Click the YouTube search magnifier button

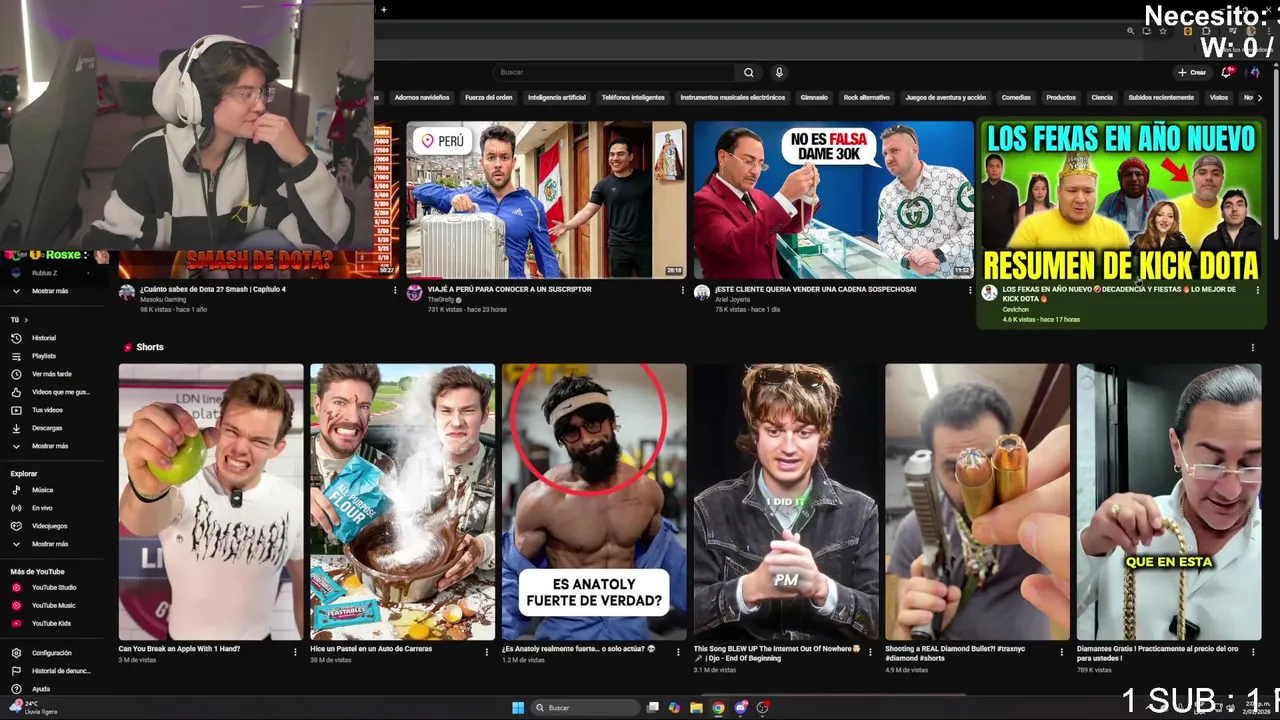coord(748,72)
